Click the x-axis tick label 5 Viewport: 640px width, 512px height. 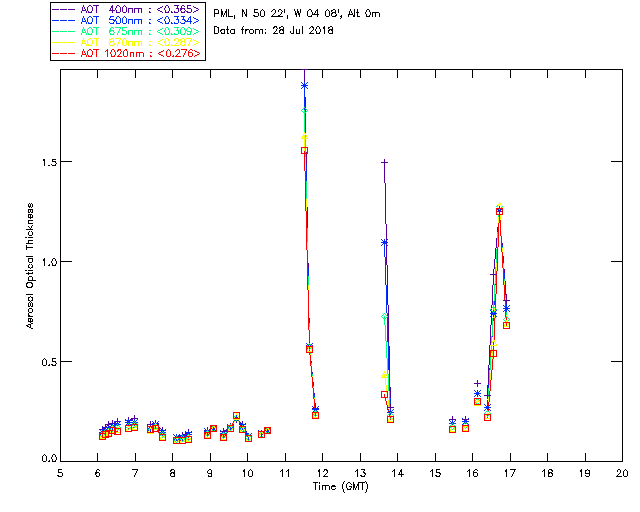(x=60, y=473)
